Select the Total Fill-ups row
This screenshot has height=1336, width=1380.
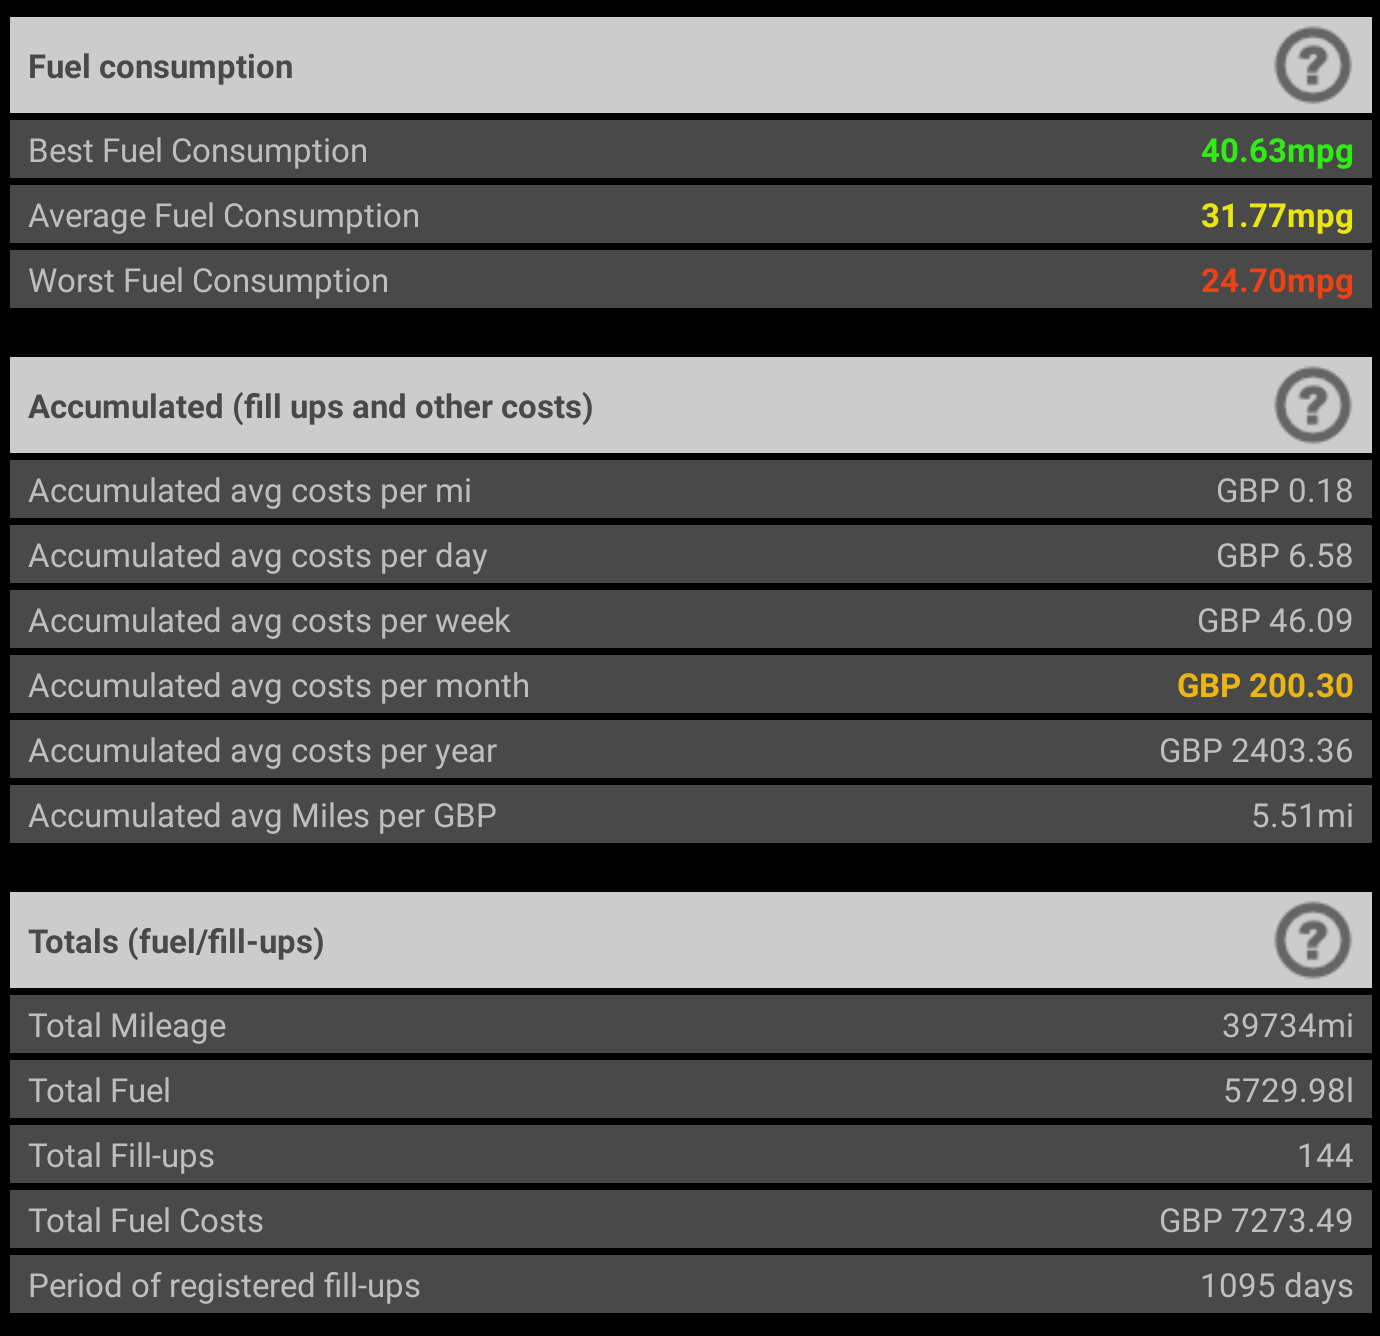pos(690,1156)
